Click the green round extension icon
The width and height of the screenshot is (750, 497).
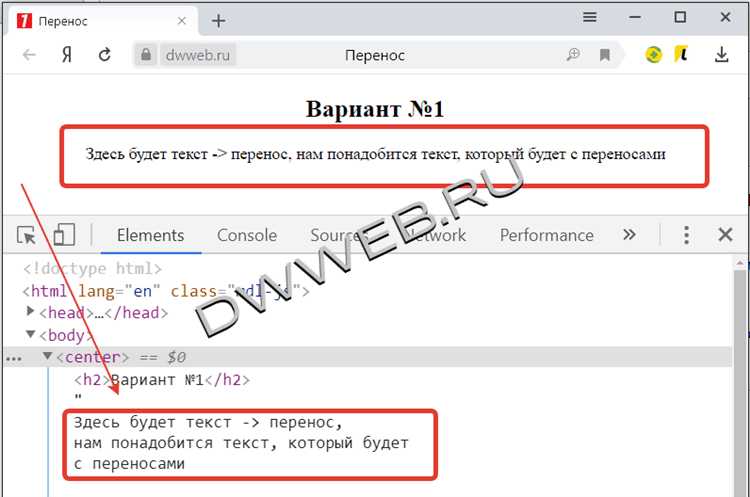pos(653,55)
